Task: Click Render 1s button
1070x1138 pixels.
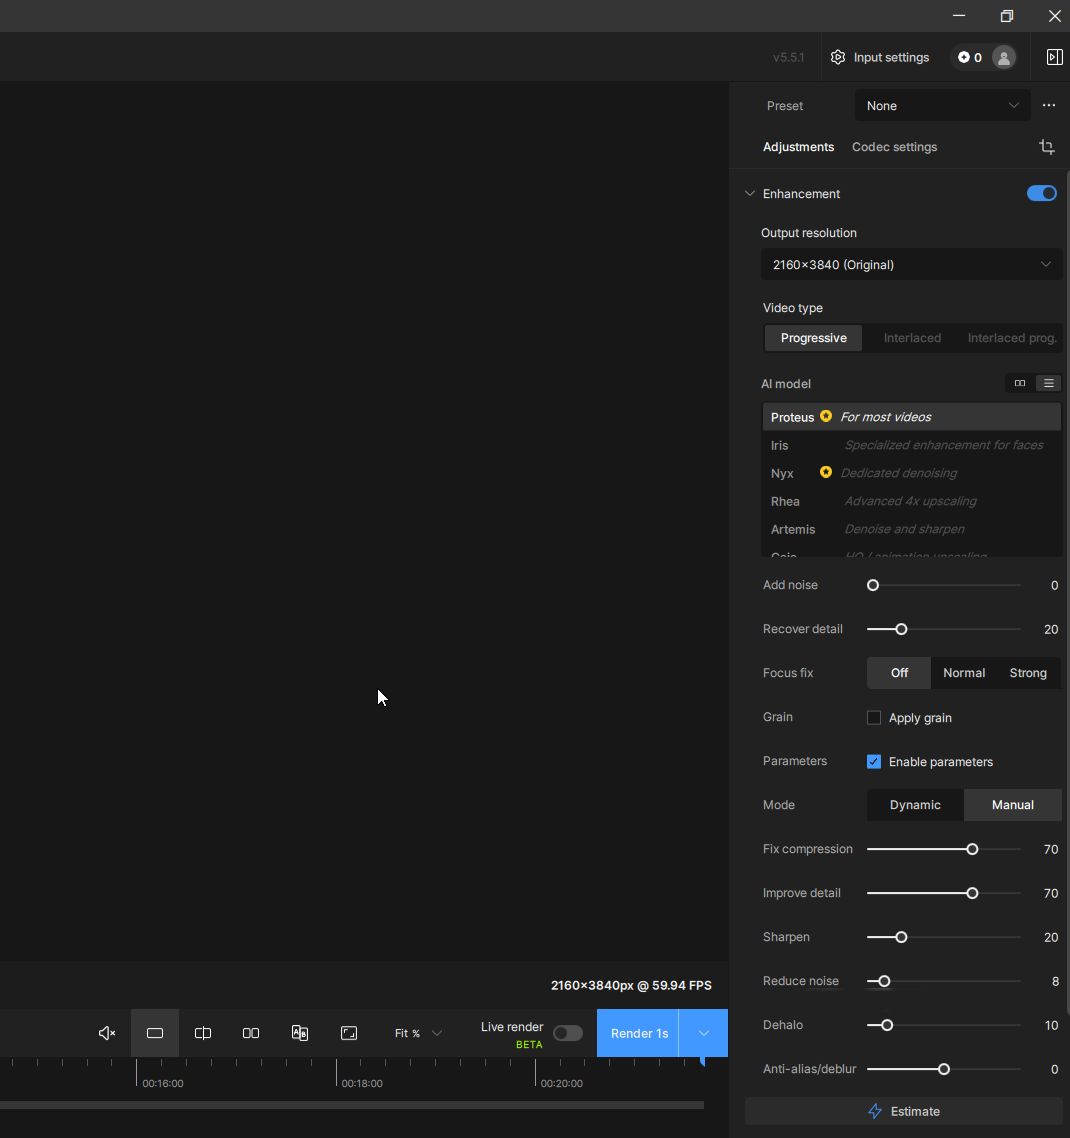Action: (639, 1033)
